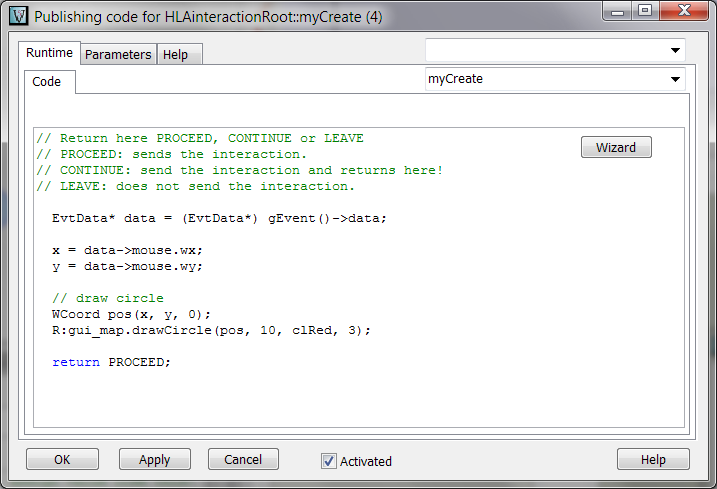Select the Code sub-tab
This screenshot has width=717, height=489.
47,82
